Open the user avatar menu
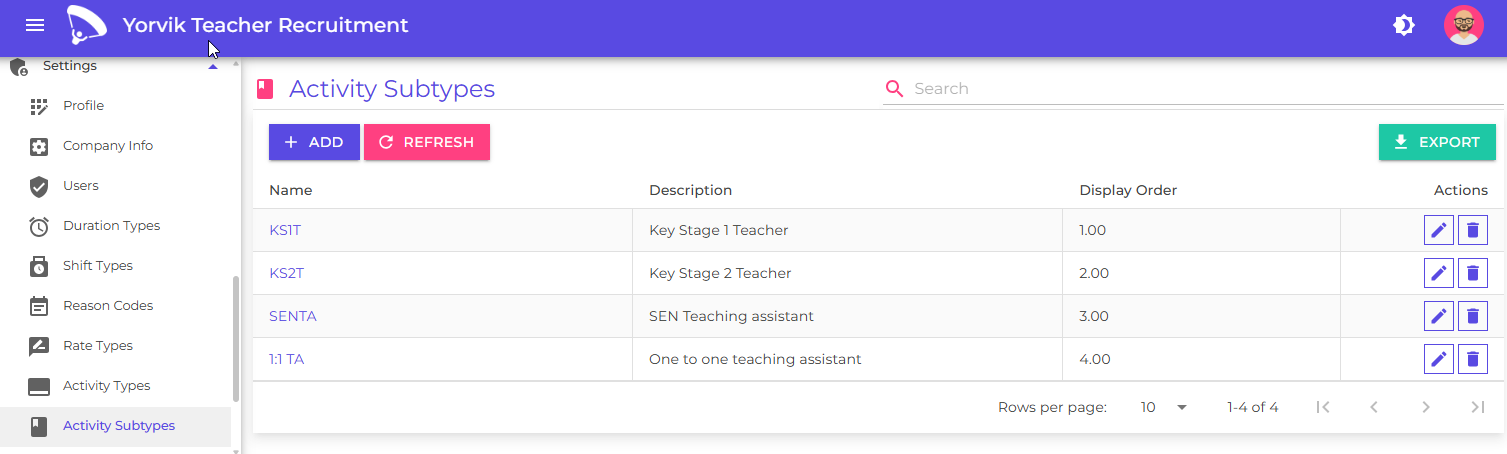 tap(1464, 26)
